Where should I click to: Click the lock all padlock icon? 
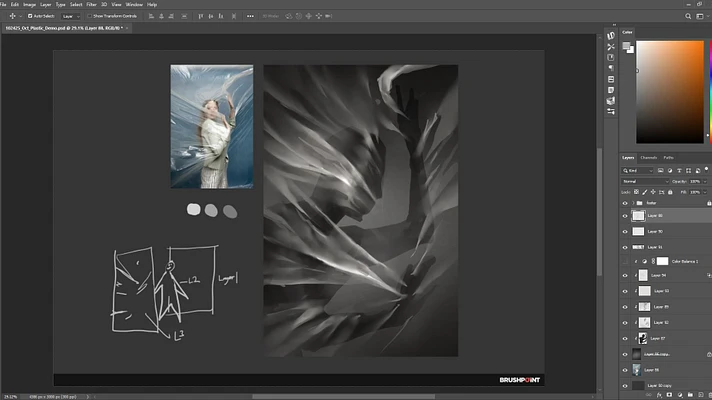pyautogui.click(x=670, y=192)
